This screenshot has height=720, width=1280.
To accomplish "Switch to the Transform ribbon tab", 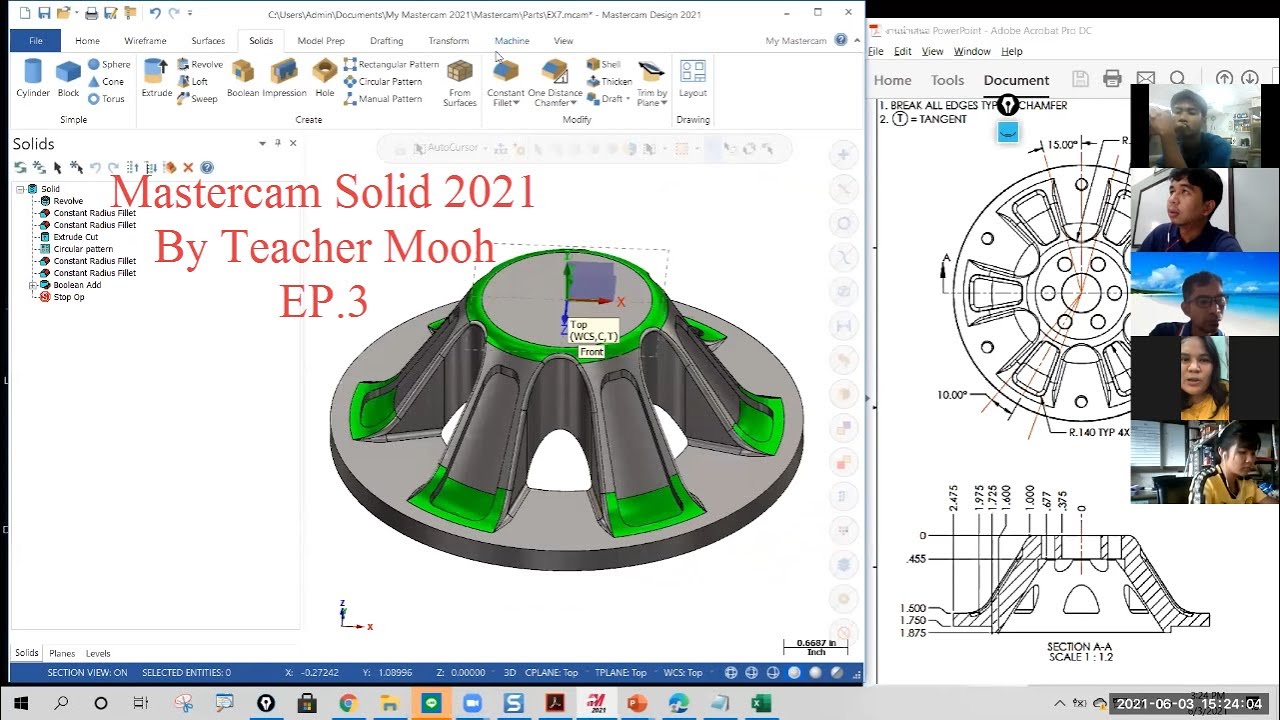I will (448, 41).
